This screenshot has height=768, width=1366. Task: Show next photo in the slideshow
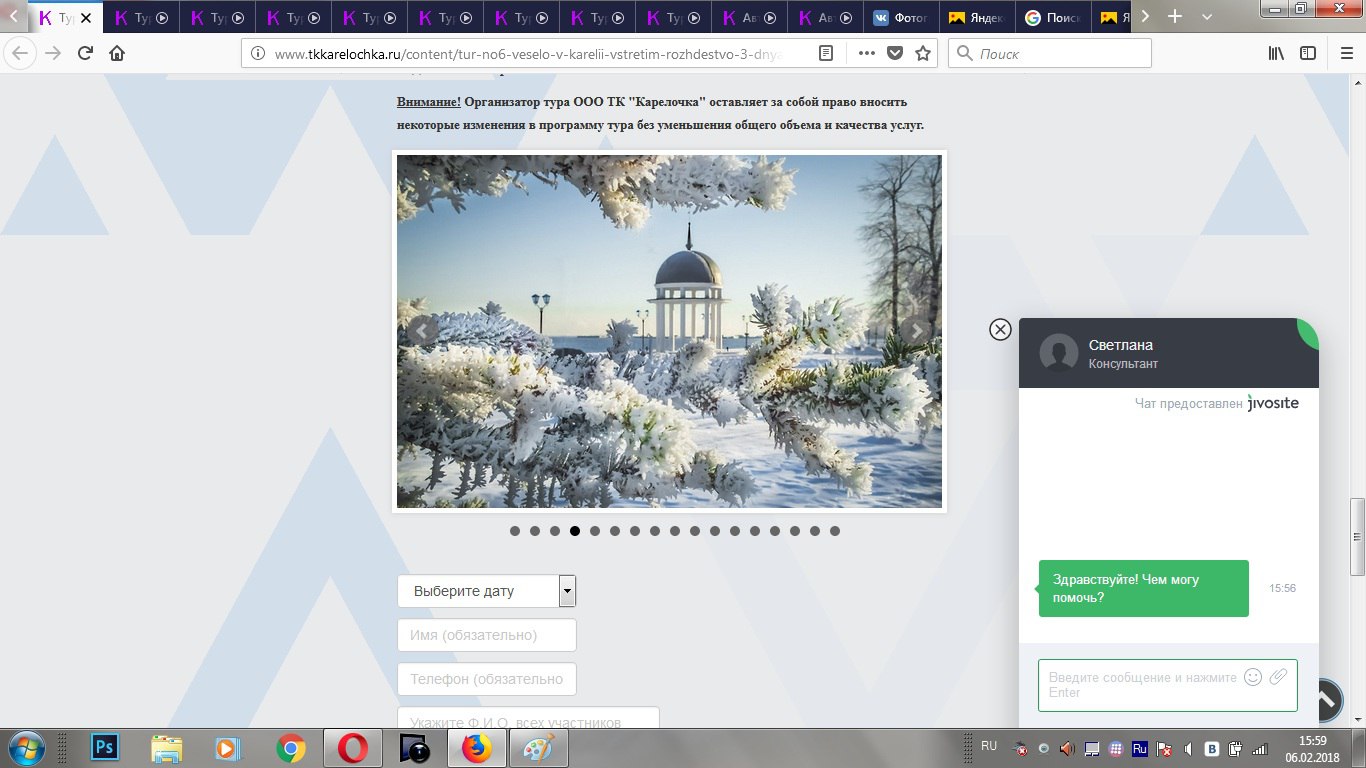point(915,332)
